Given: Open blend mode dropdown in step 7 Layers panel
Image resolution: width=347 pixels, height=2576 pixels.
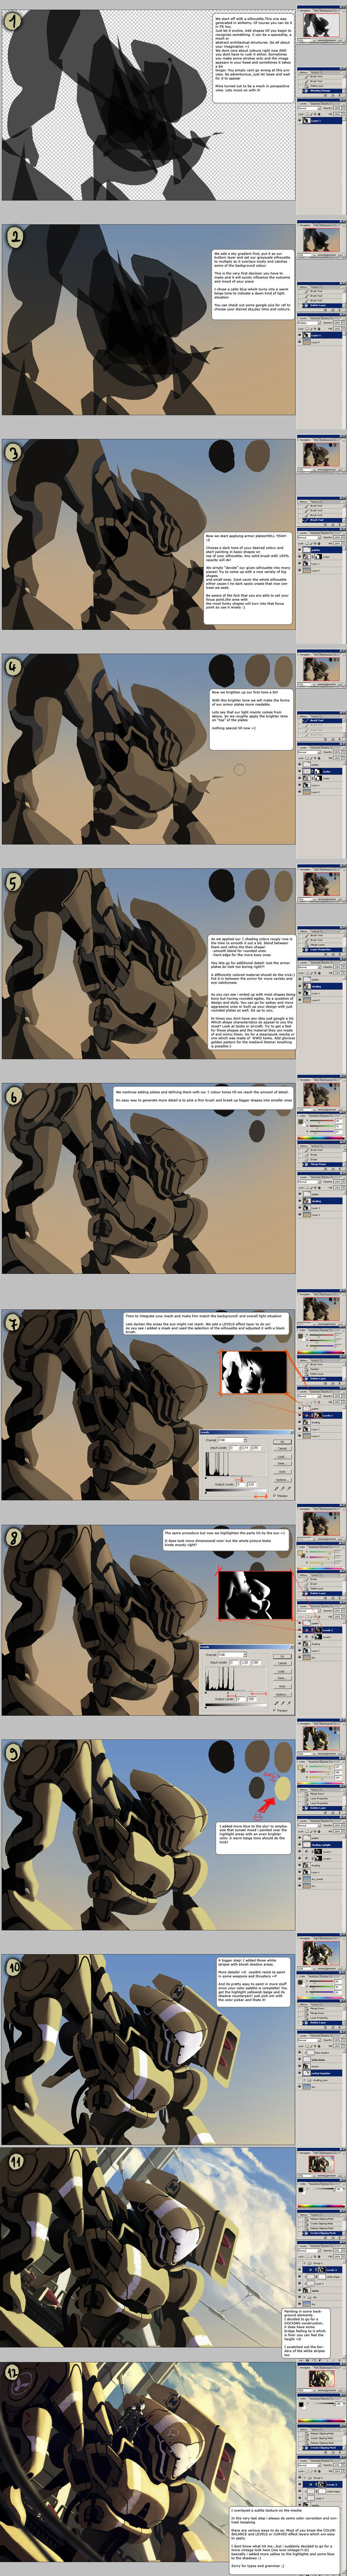Looking at the screenshot, I should pyautogui.click(x=309, y=1396).
